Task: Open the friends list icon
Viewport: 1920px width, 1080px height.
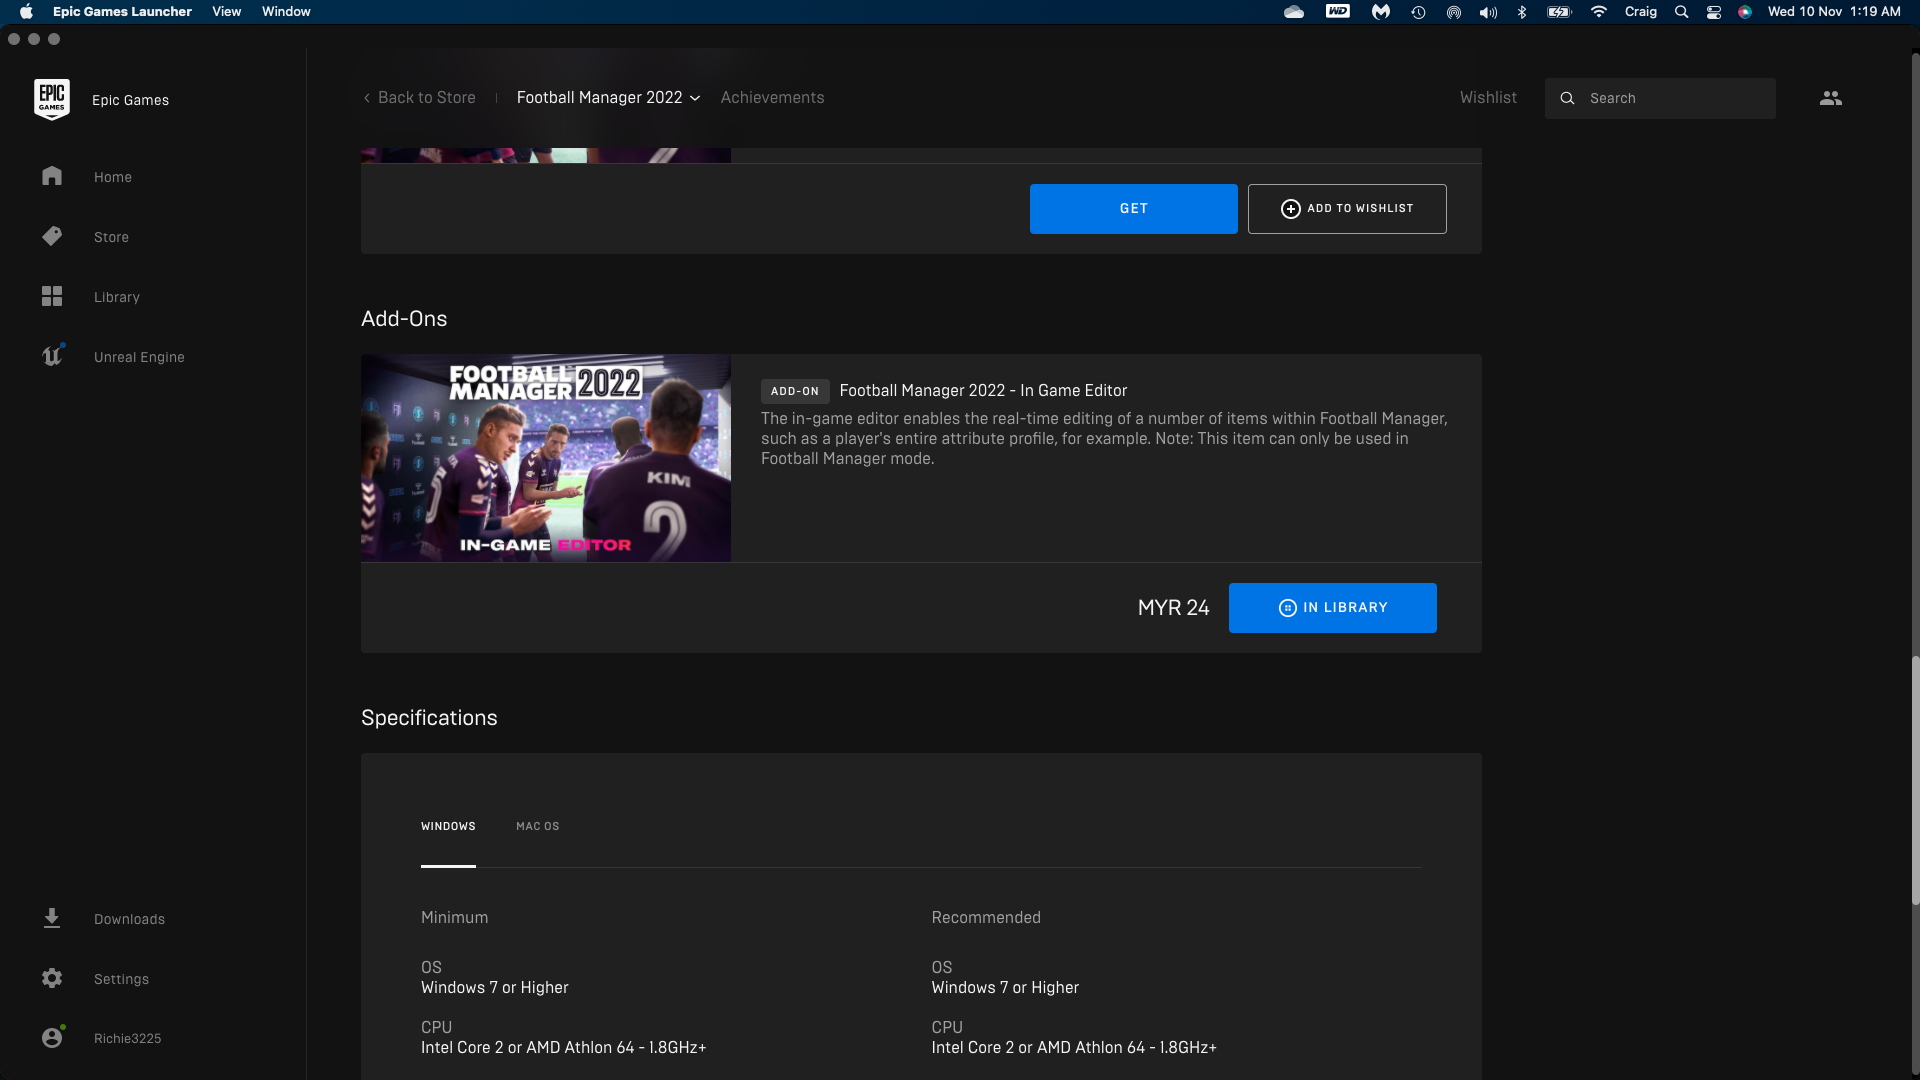Action: pyautogui.click(x=1831, y=98)
